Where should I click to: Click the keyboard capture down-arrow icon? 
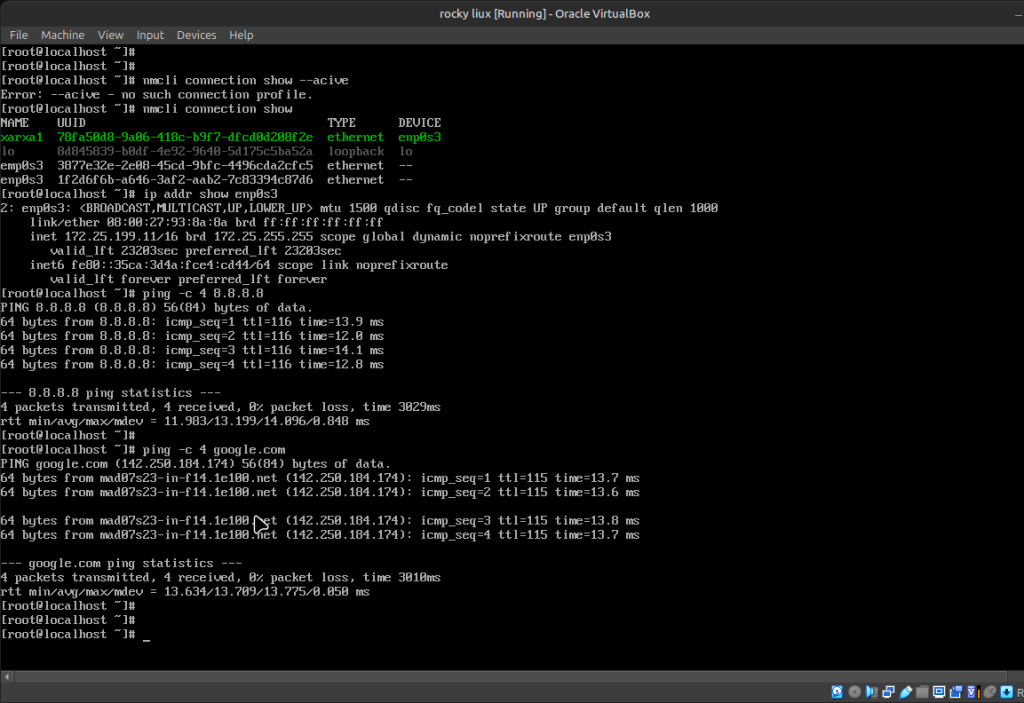pos(1006,692)
